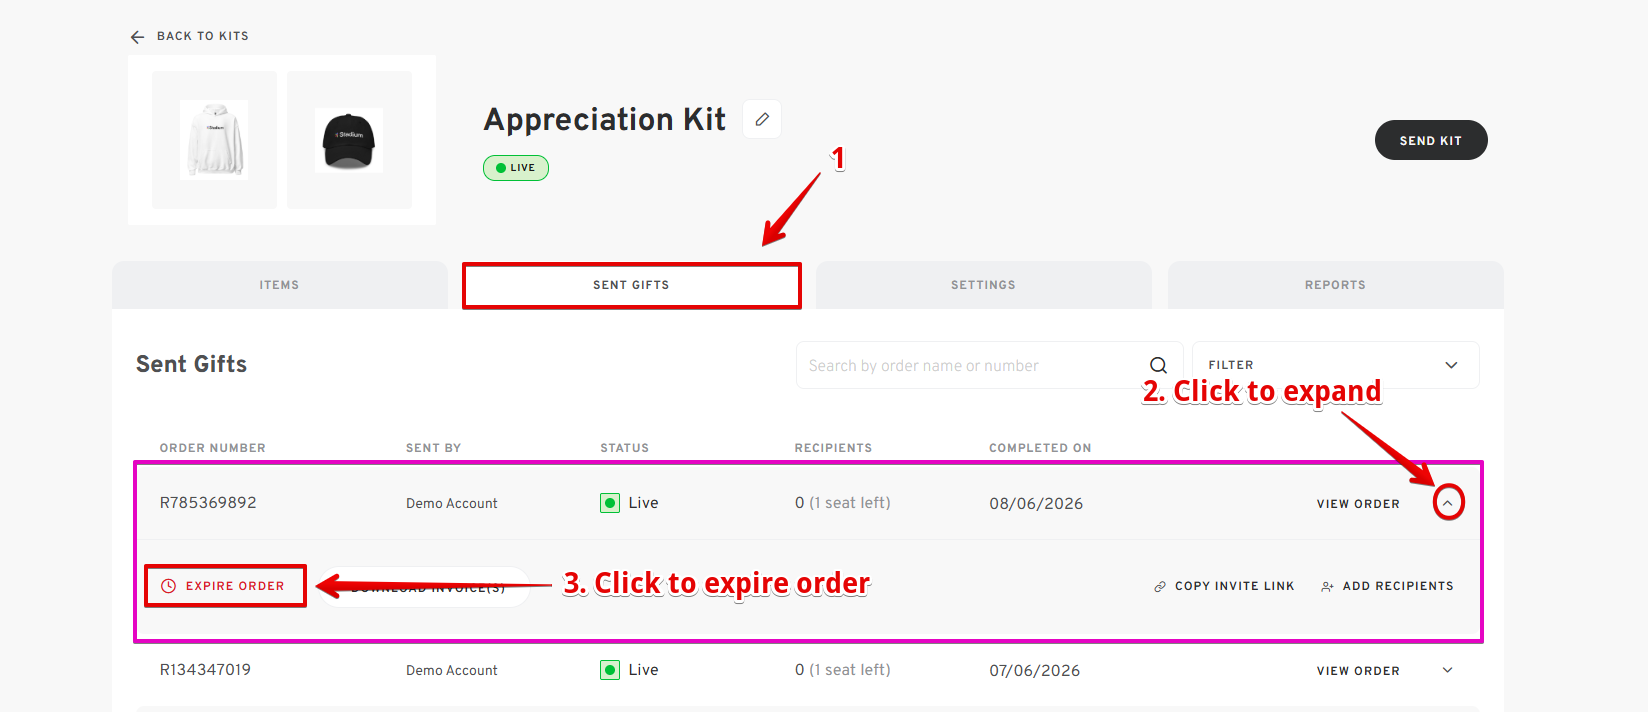Click the link icon beside Copy Invite Link
Screen dimensions: 1648x712
[1160, 587]
